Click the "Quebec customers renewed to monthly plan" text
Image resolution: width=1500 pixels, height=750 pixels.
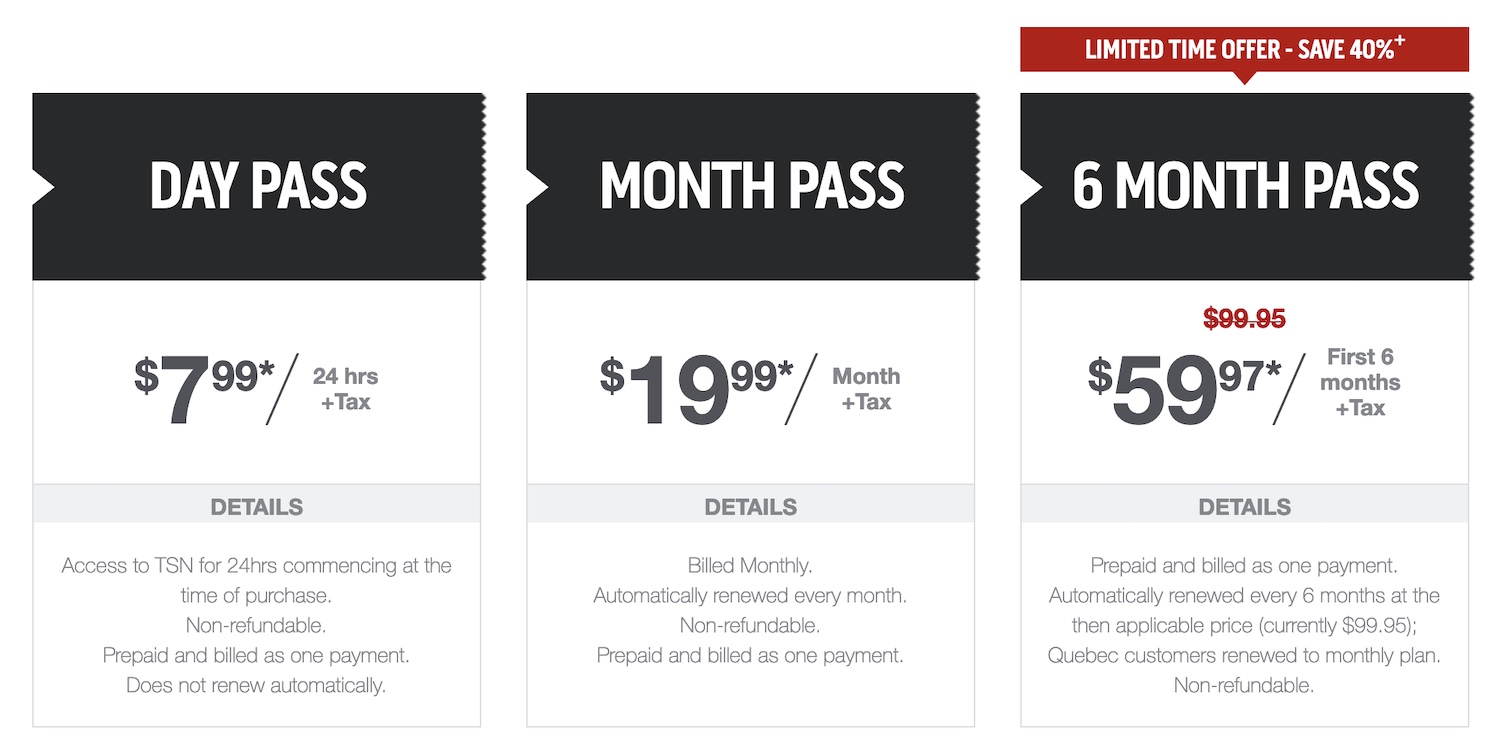pyautogui.click(x=1244, y=656)
